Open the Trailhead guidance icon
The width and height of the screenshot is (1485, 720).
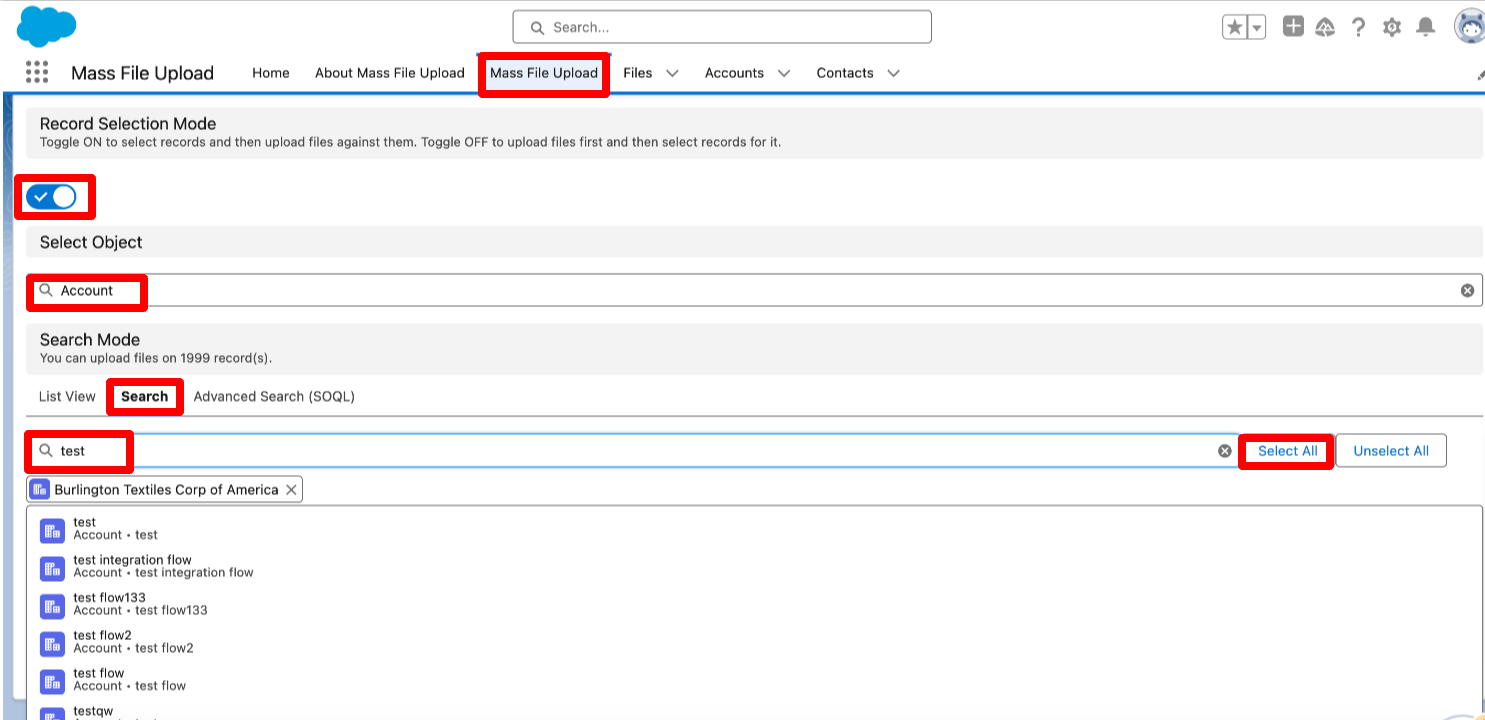pos(1325,27)
